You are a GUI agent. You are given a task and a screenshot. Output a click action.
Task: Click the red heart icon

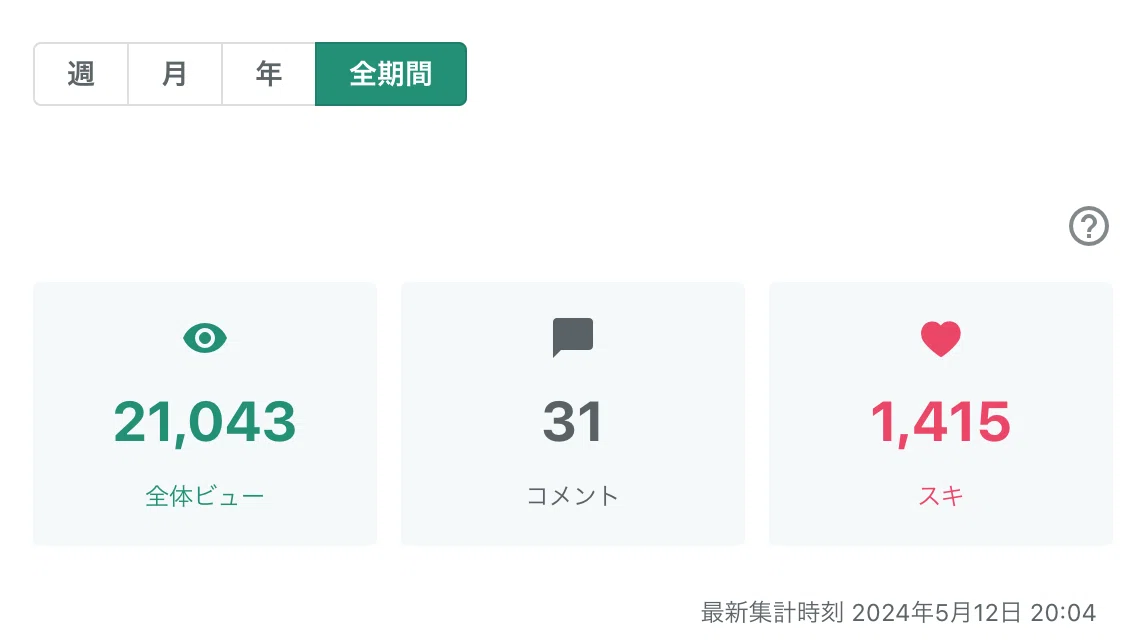(941, 338)
